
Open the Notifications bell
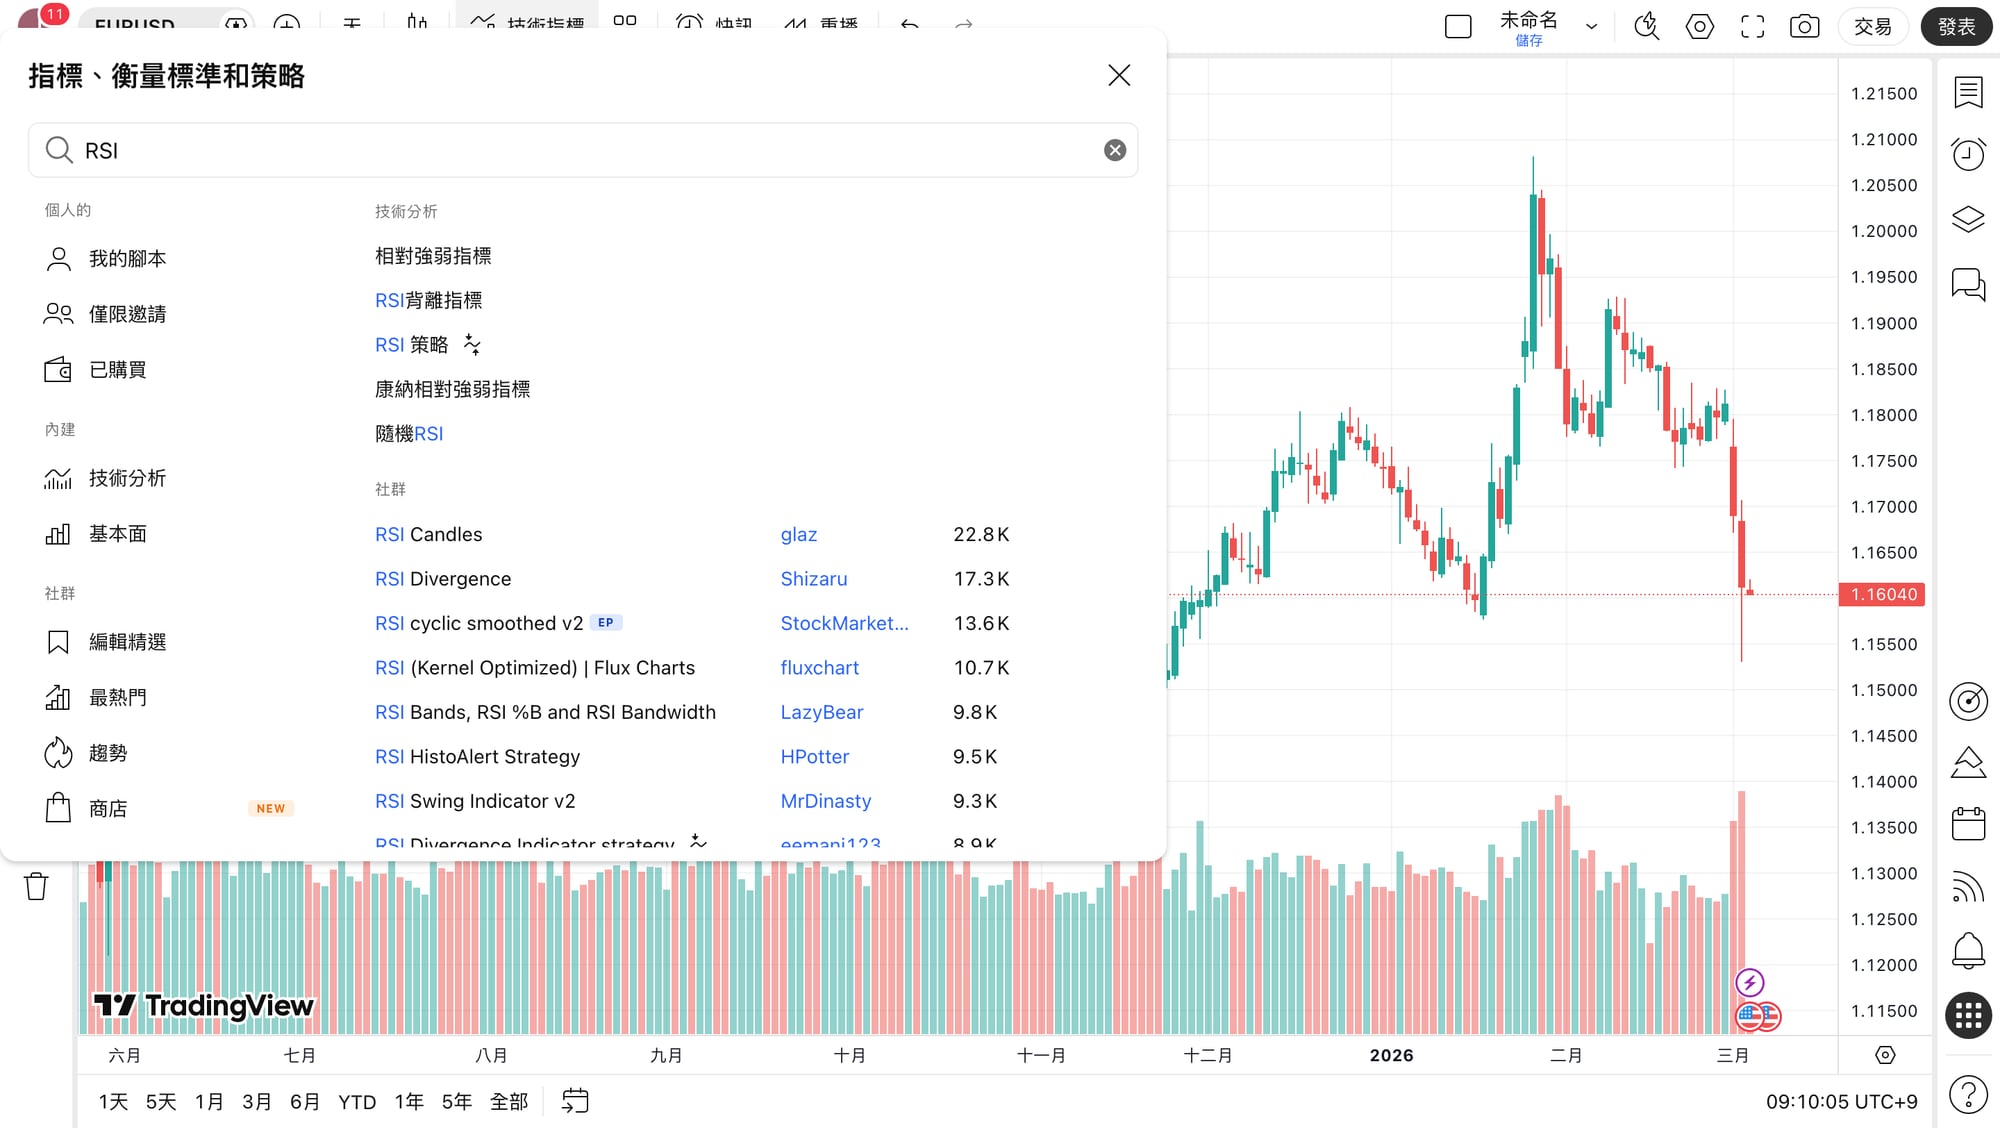[x=1968, y=950]
